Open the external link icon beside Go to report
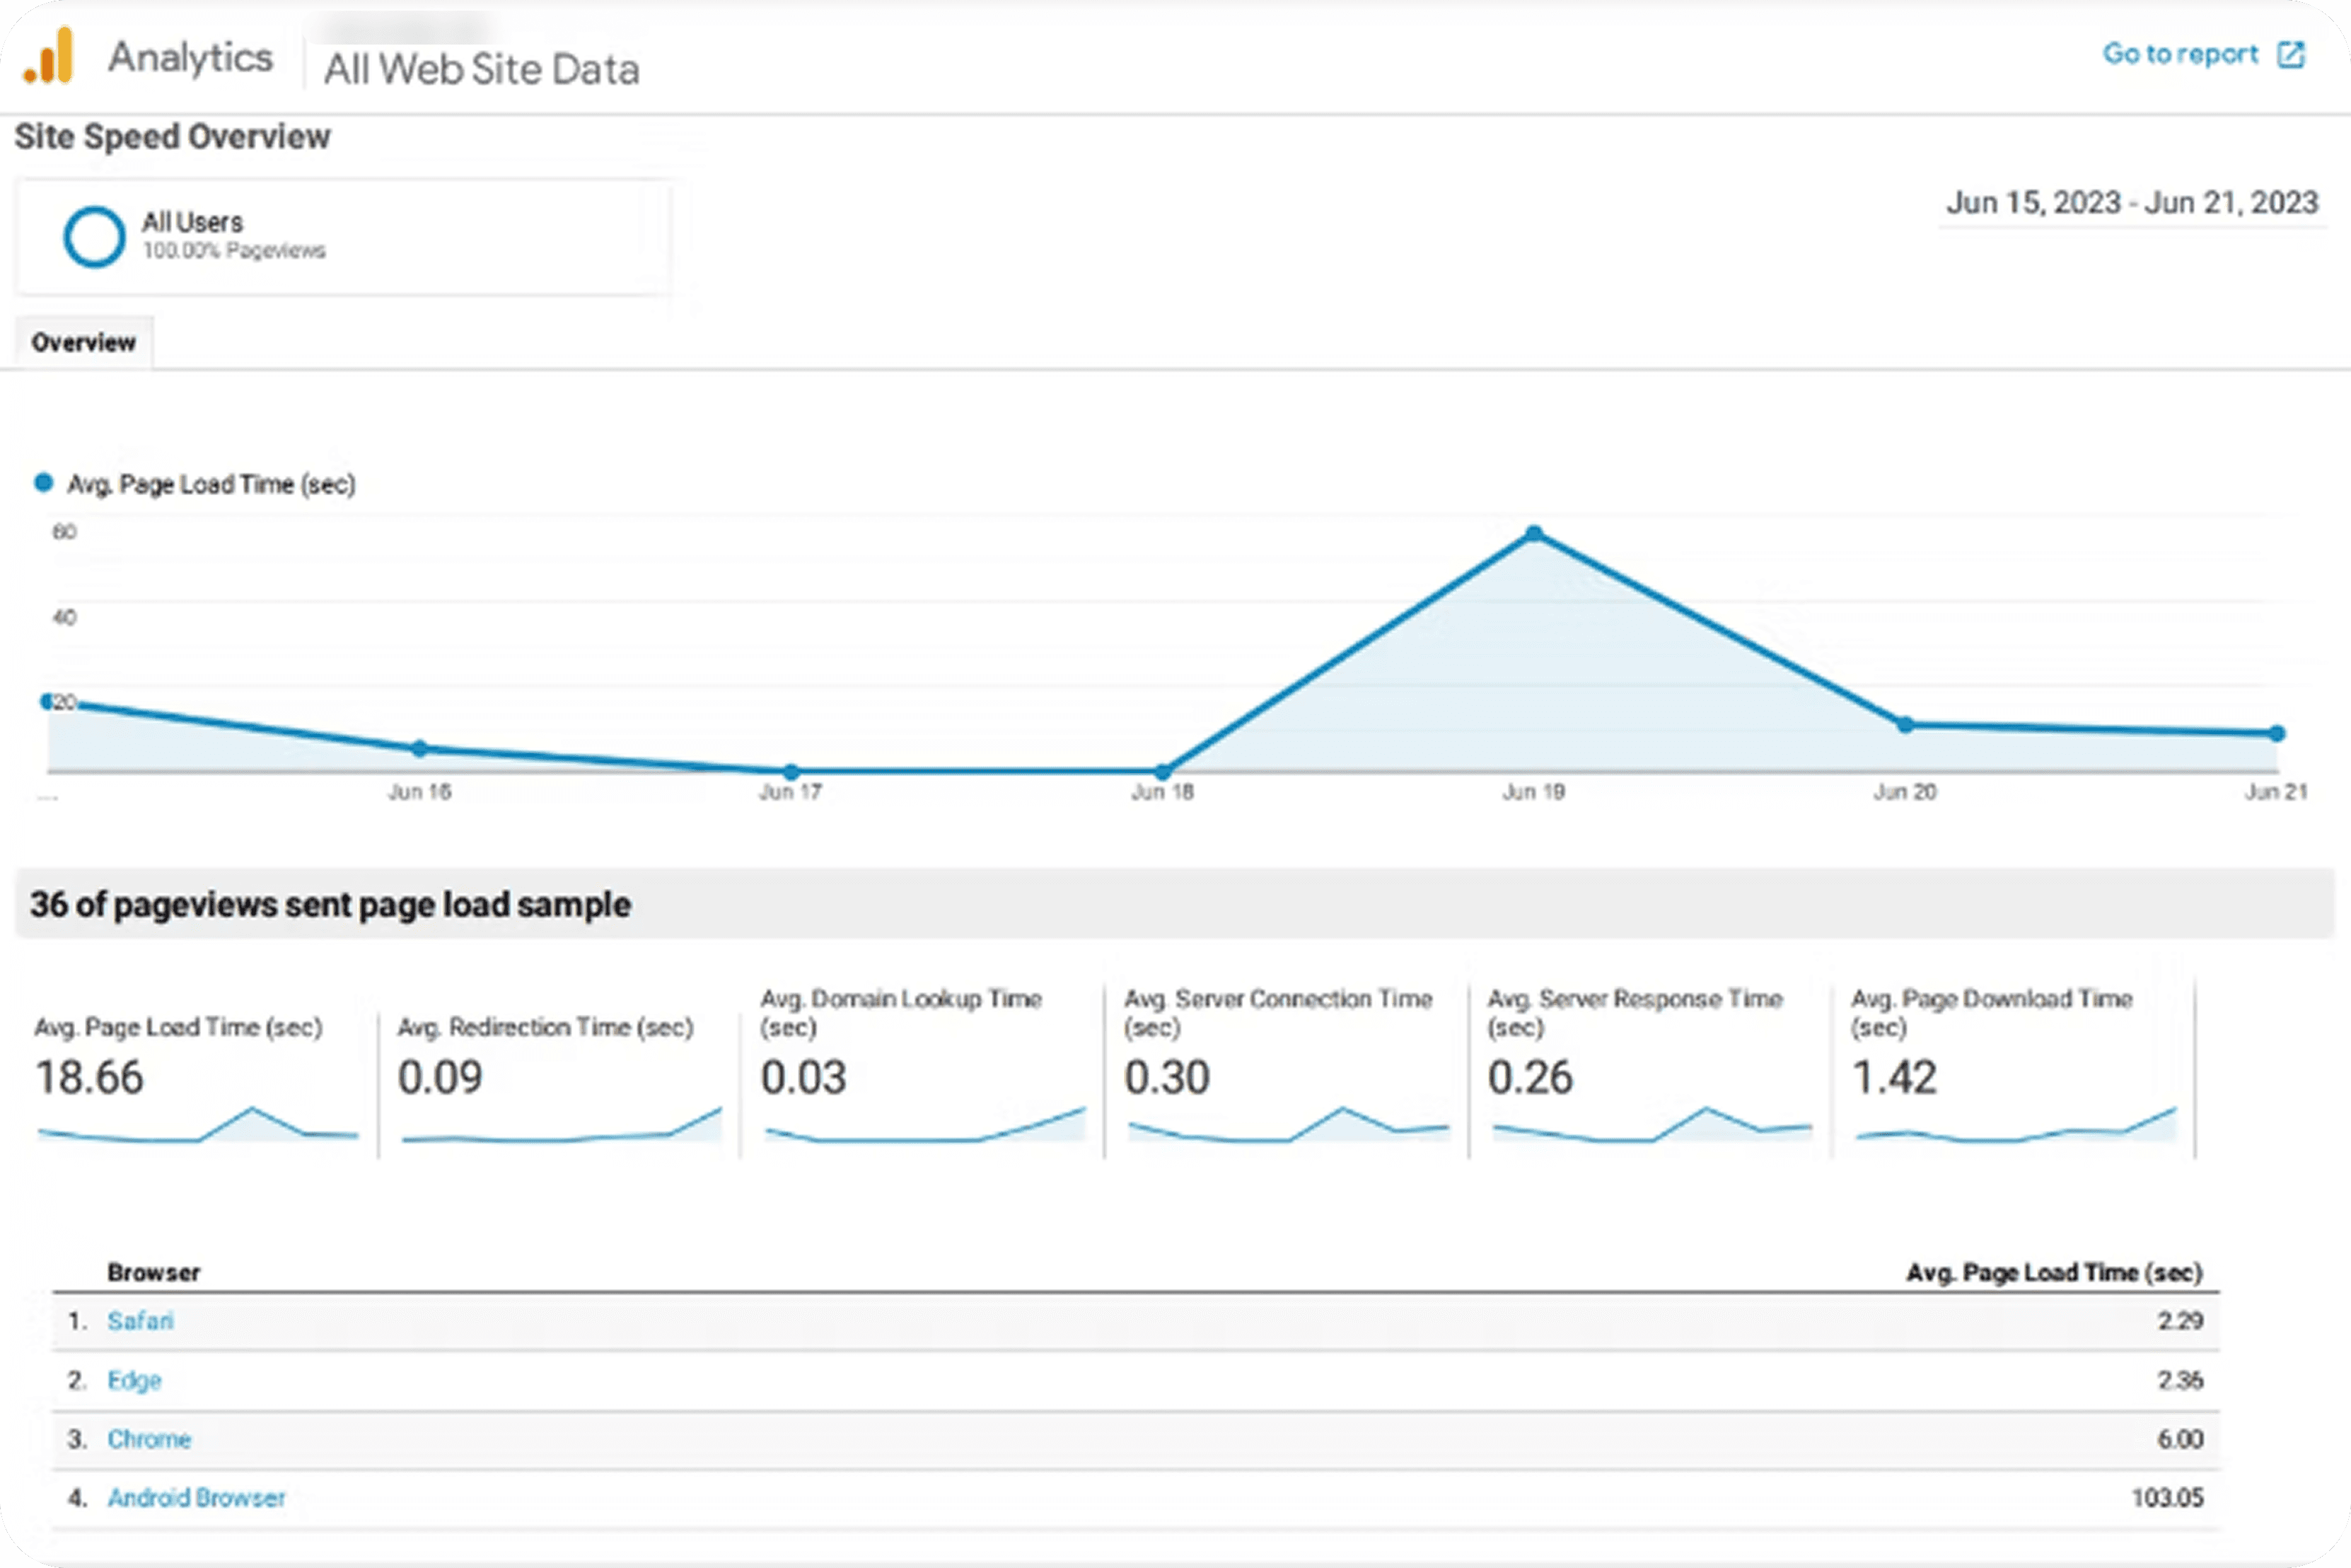This screenshot has height=1568, width=2351. pos(2290,54)
